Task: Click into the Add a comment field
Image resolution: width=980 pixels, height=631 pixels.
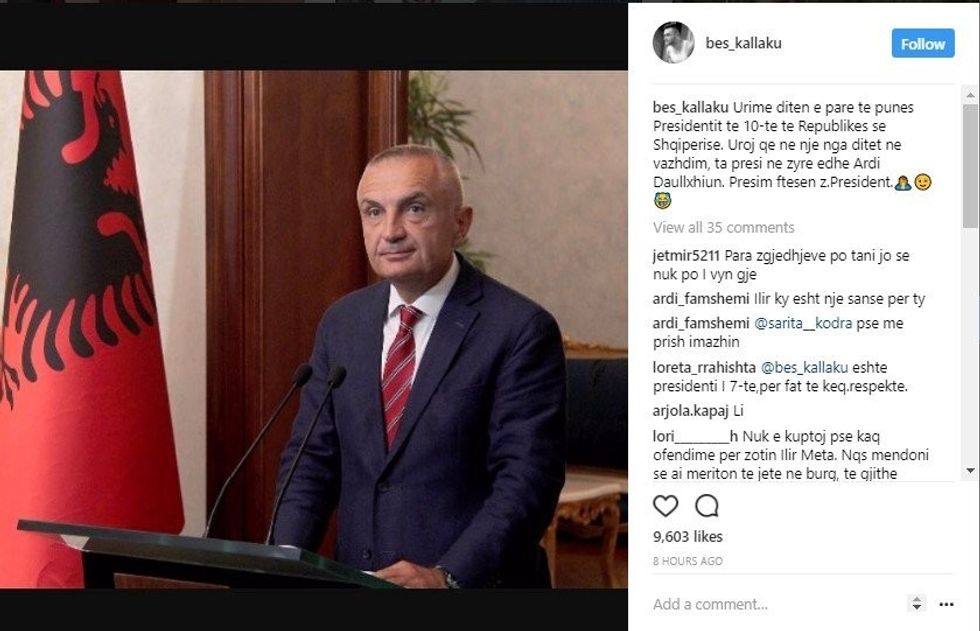Action: tap(775, 604)
